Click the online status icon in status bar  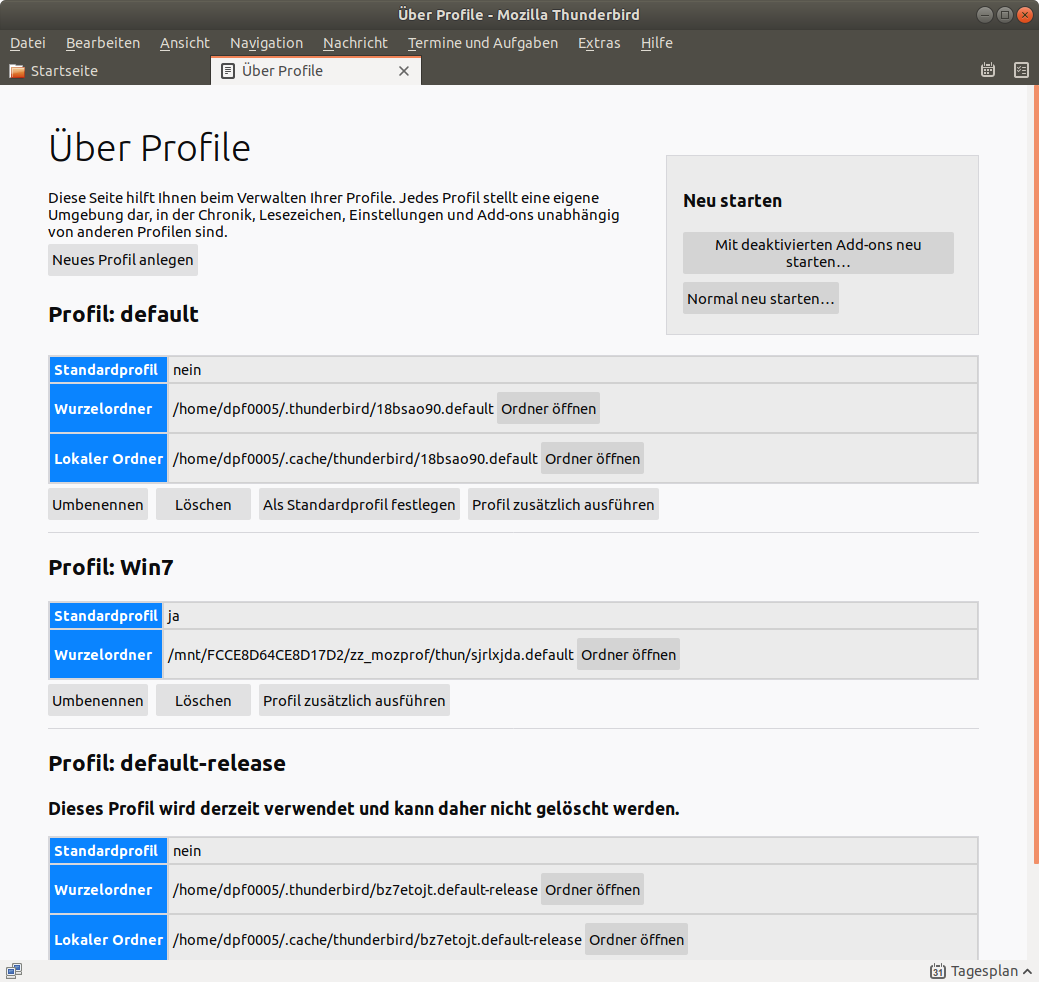pyautogui.click(x=14, y=970)
